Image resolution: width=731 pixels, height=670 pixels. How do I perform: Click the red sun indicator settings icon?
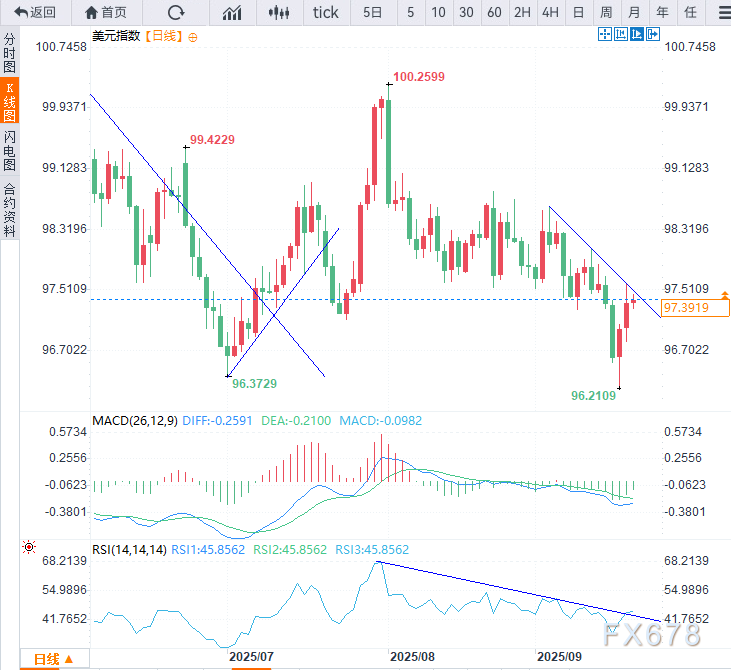point(28,548)
